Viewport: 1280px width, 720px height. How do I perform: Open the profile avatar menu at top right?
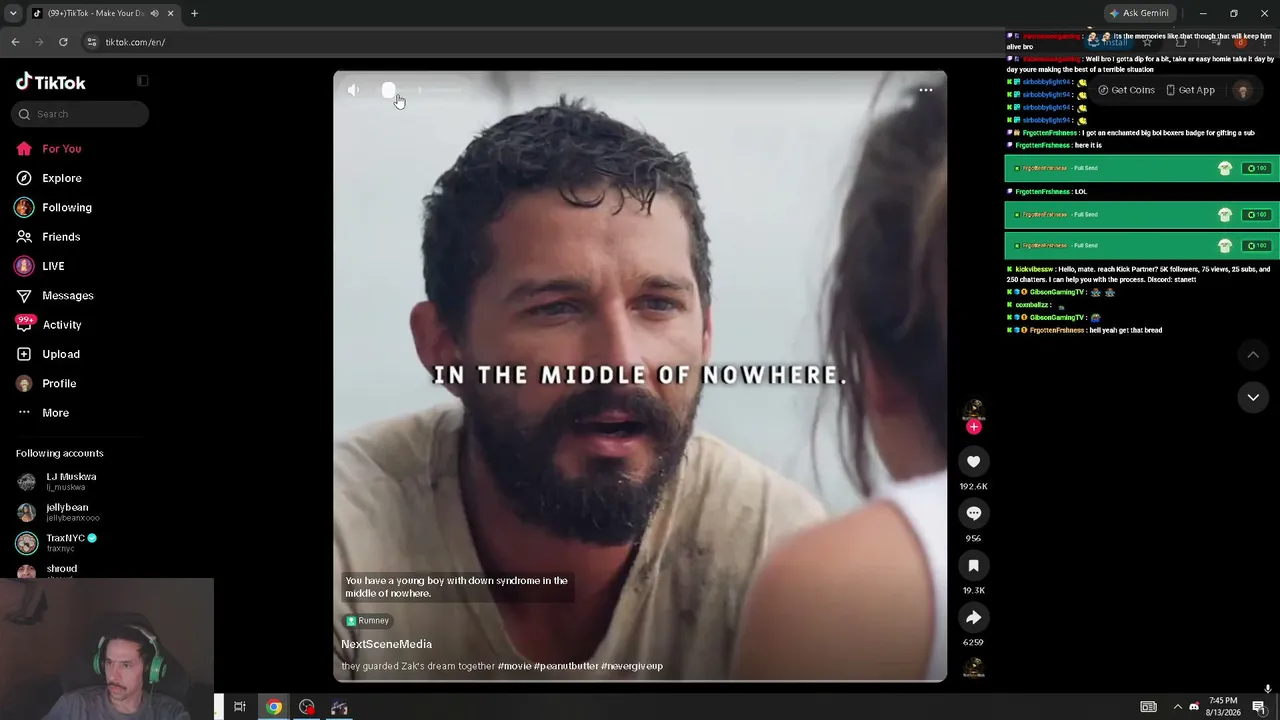pos(1243,90)
